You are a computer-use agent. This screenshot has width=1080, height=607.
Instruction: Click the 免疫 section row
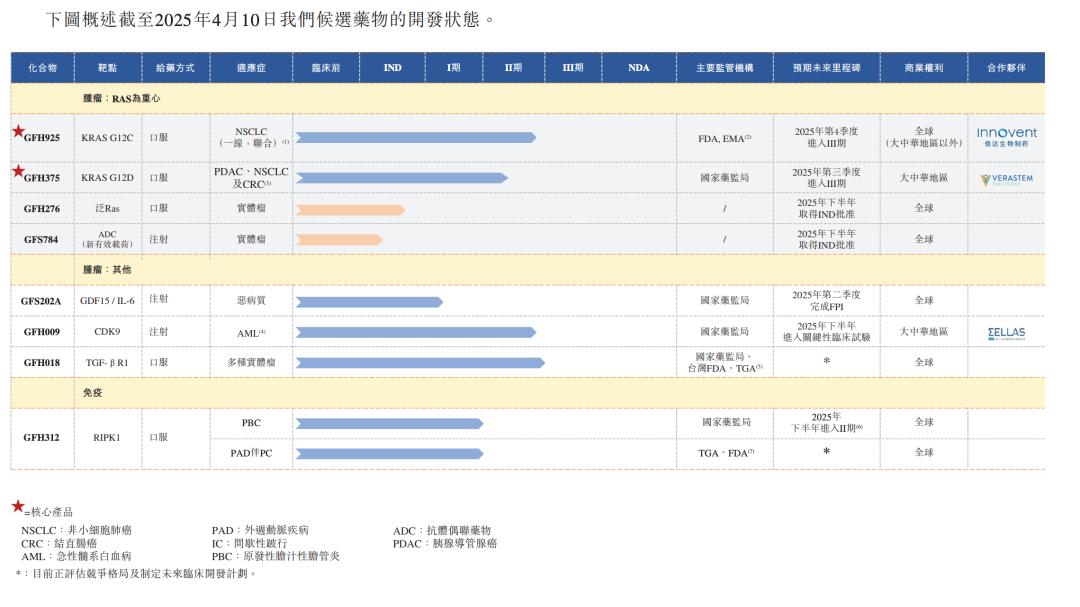coord(528,393)
